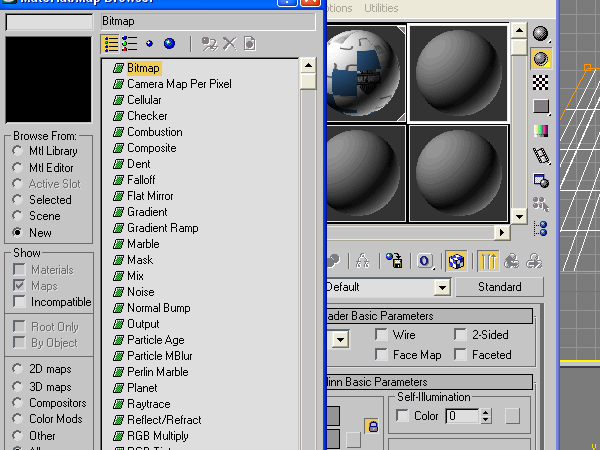This screenshot has height=450, width=600.
Task: Select Mtl Library radio button
Action: click(17, 151)
